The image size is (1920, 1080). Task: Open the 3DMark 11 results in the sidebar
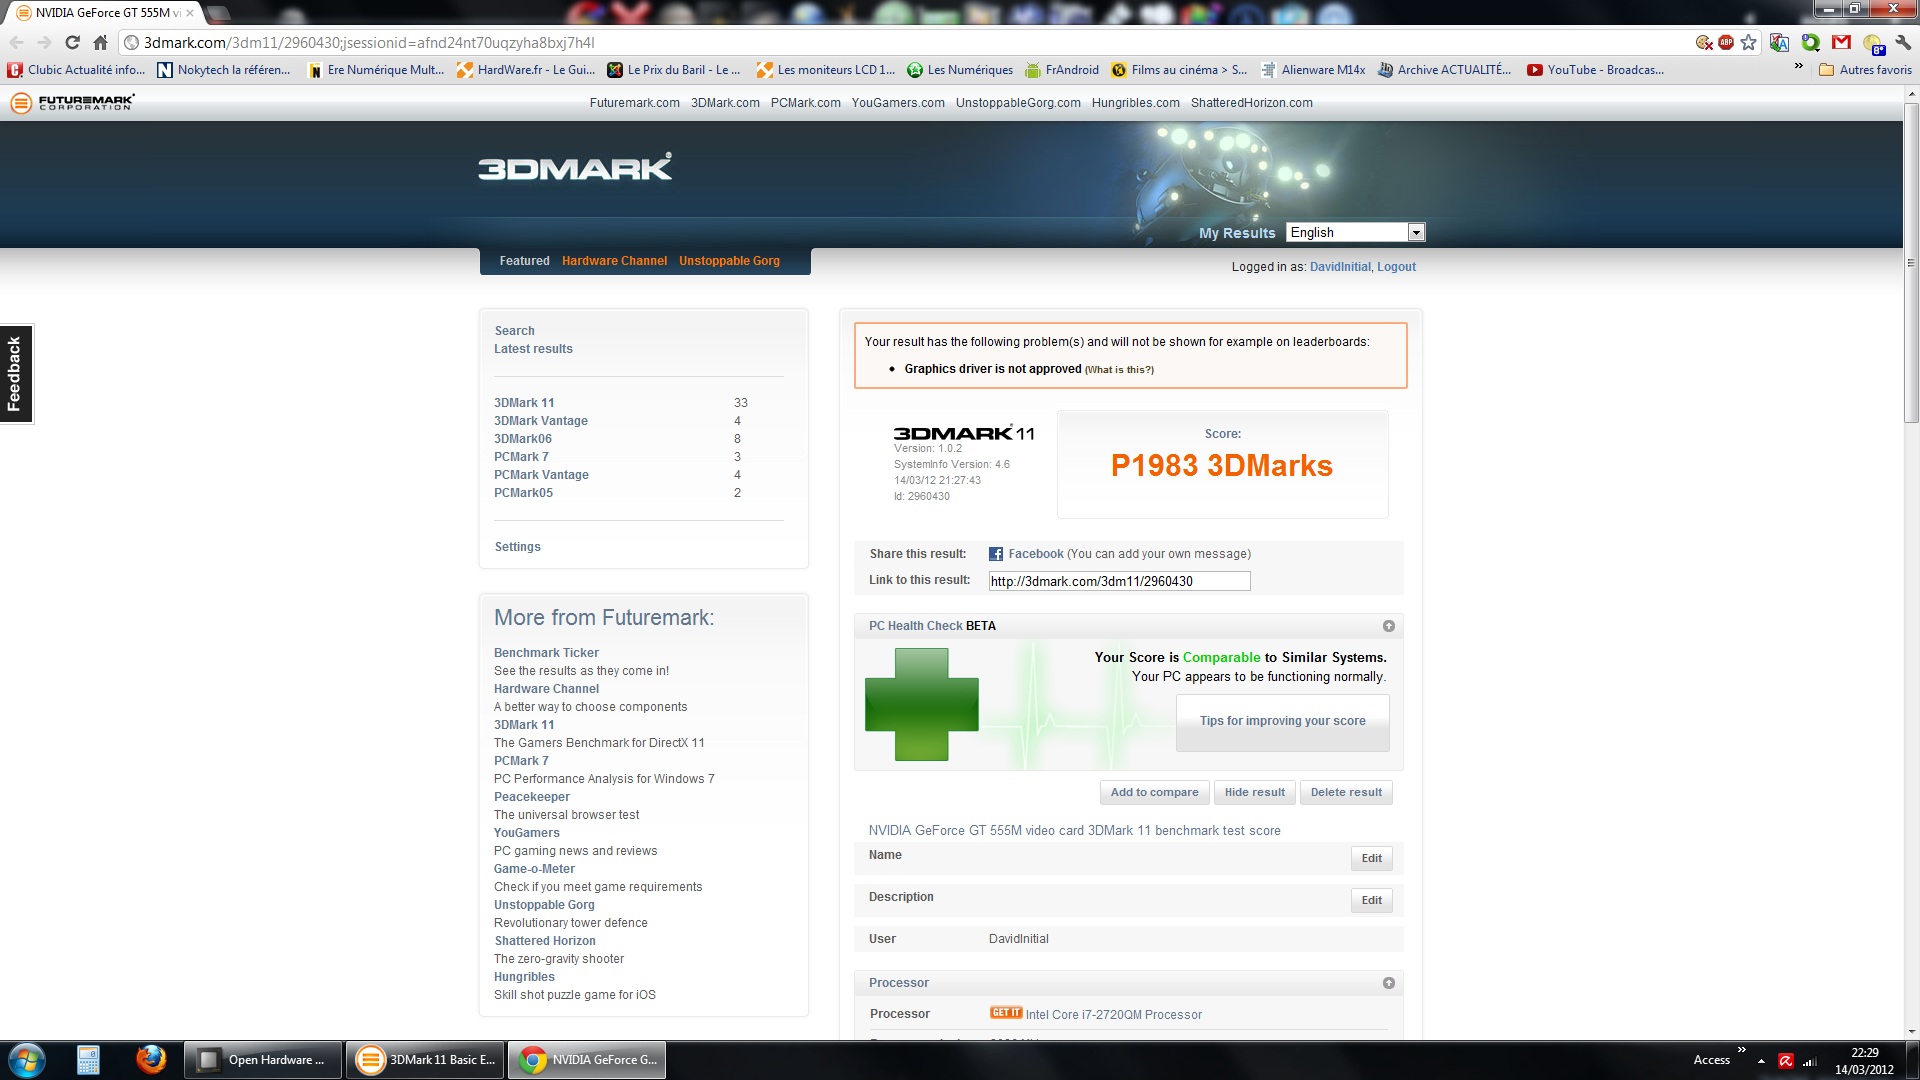click(523, 403)
